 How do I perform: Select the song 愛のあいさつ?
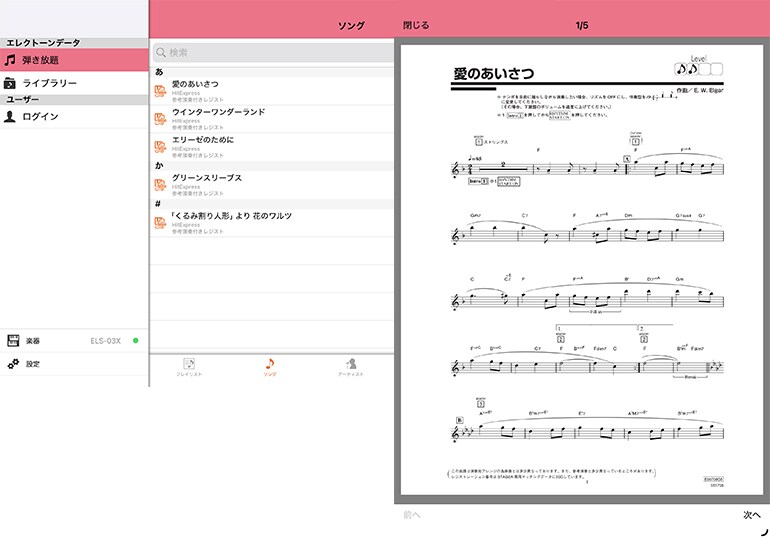[272, 91]
